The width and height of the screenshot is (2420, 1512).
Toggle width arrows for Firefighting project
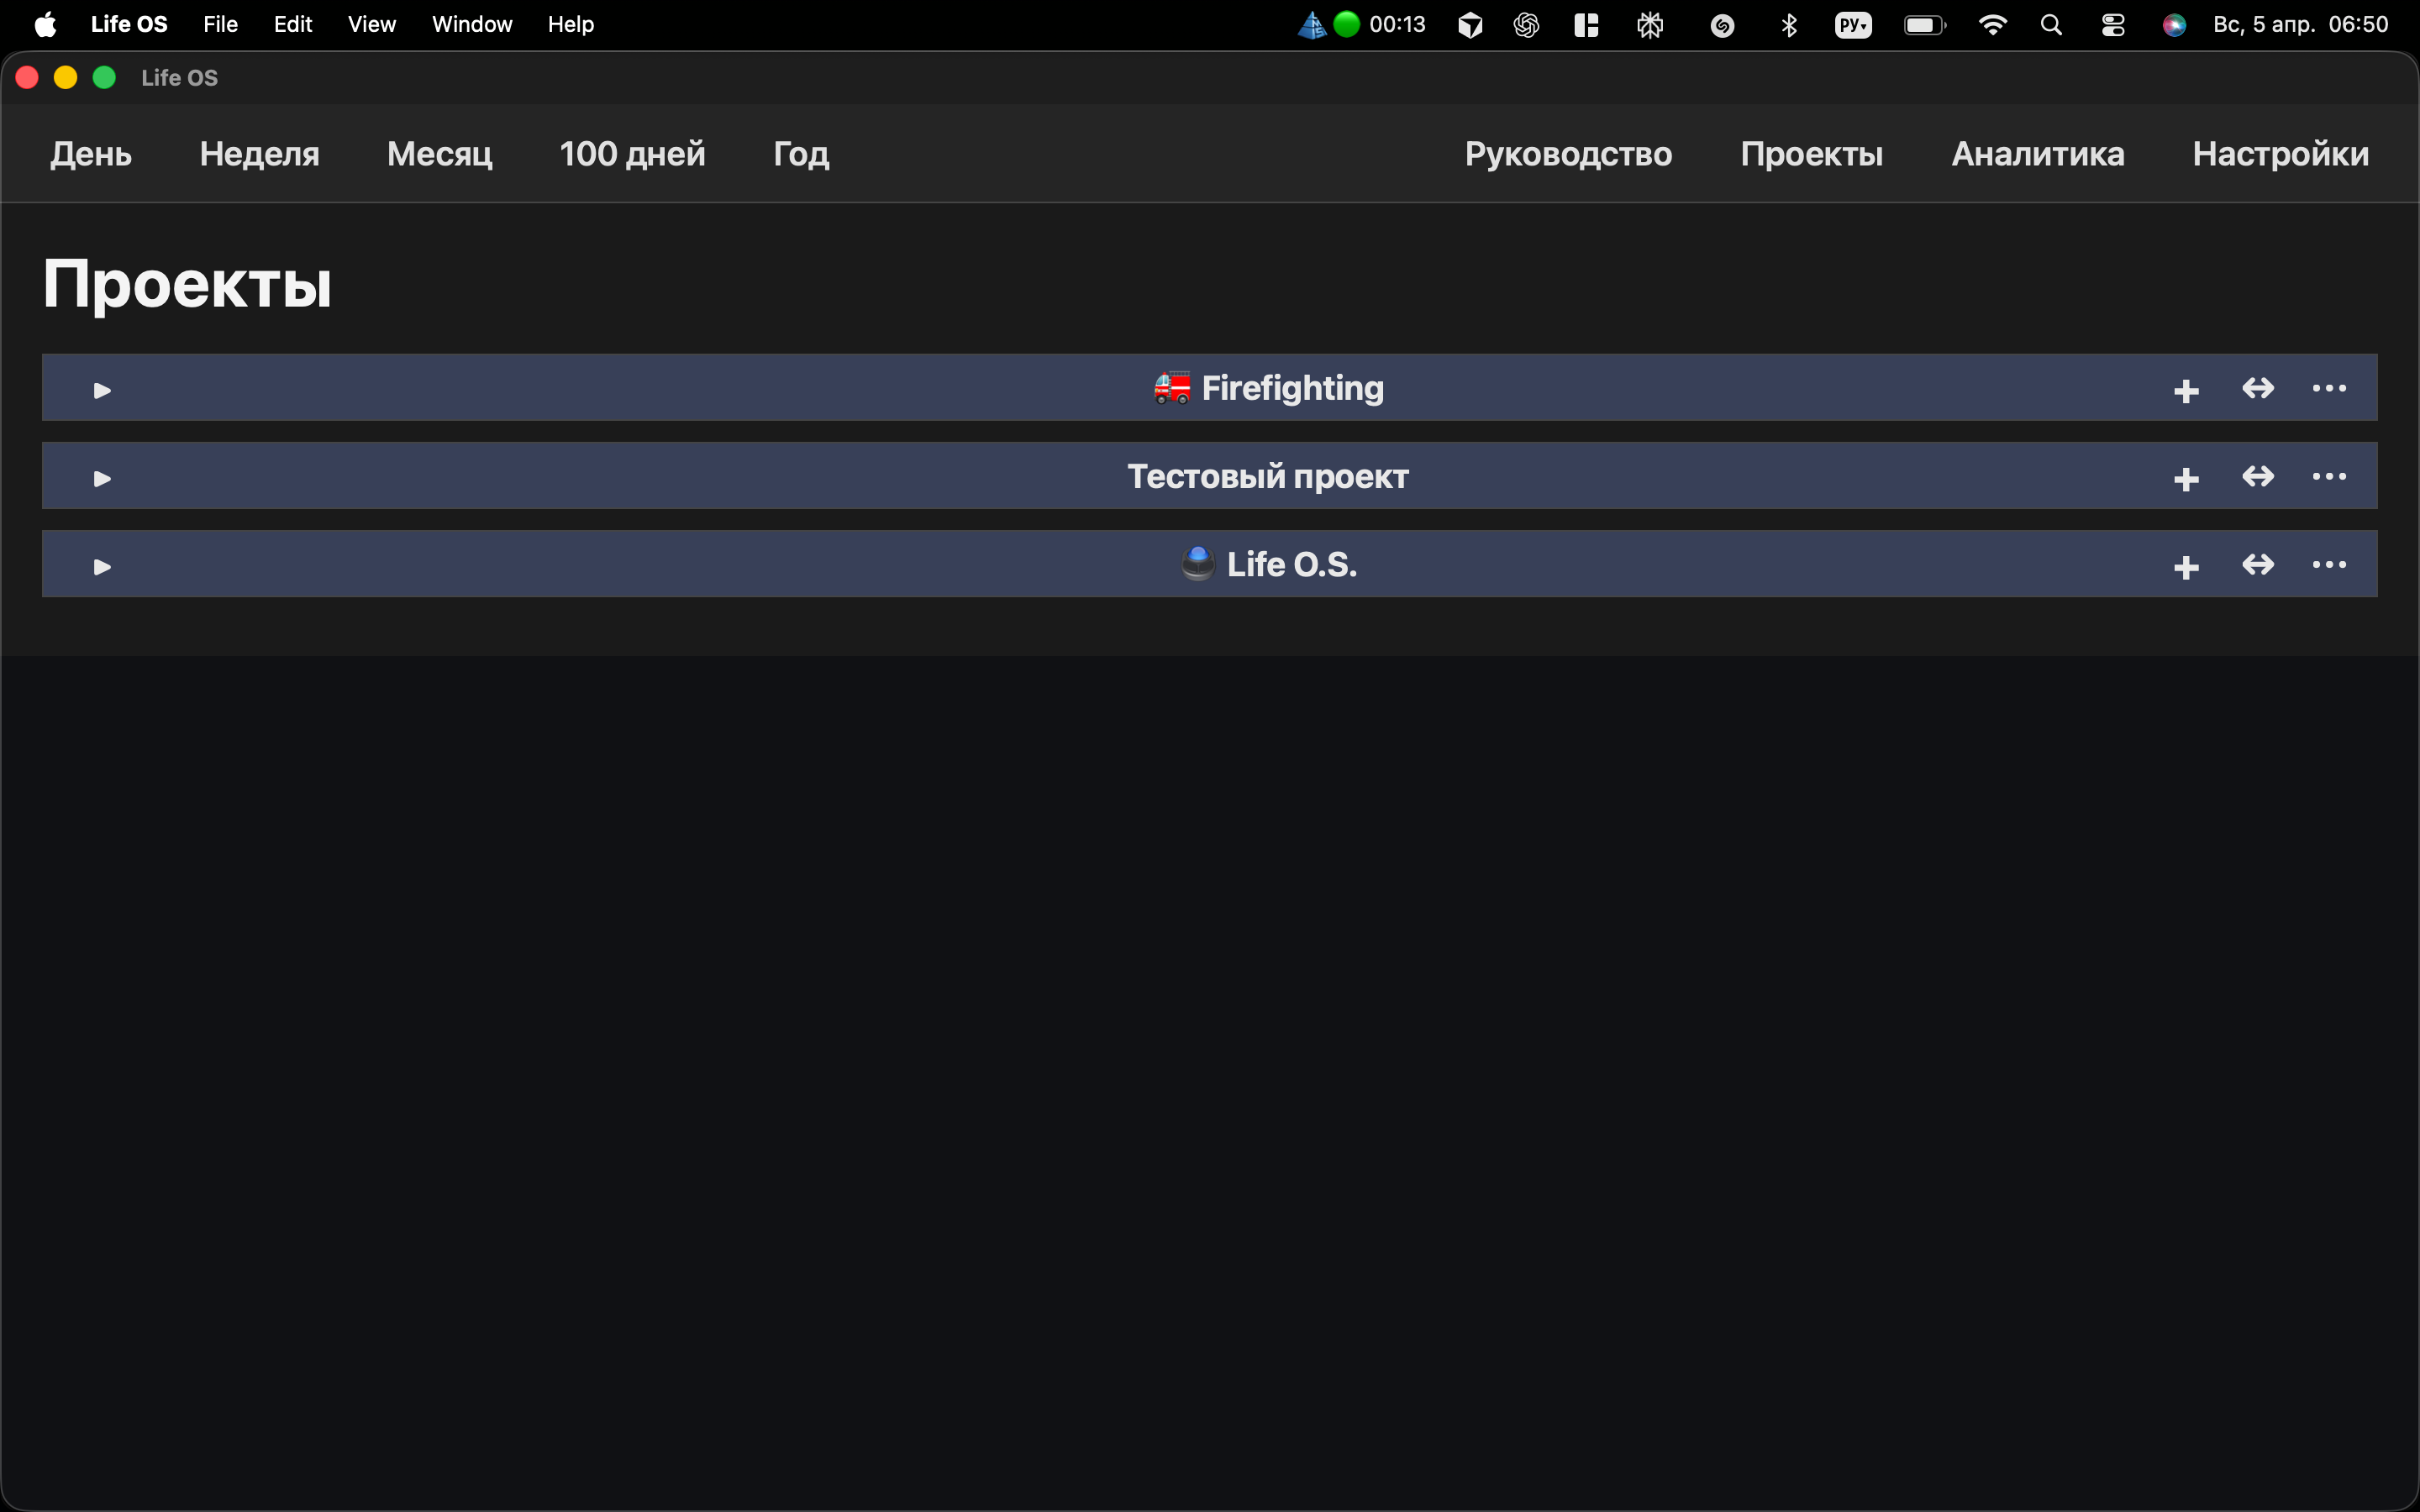coord(2258,388)
